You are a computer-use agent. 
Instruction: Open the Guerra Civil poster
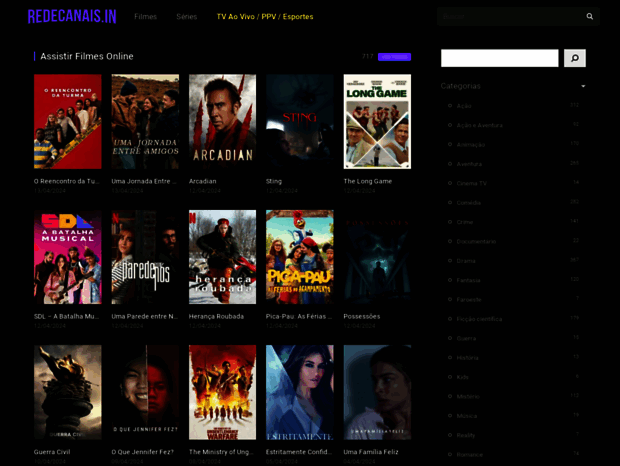click(68, 392)
